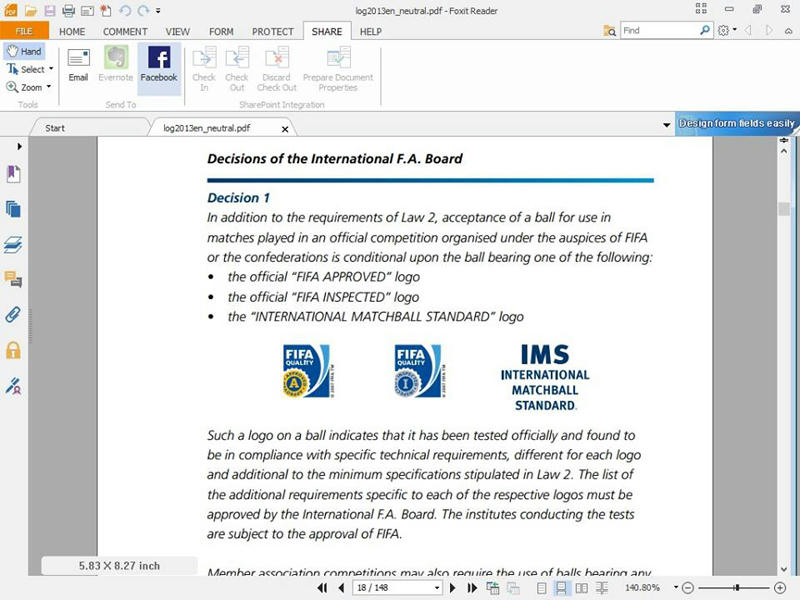Screen dimensions: 800x600
Task: Open the FILE menu
Action: point(24,31)
